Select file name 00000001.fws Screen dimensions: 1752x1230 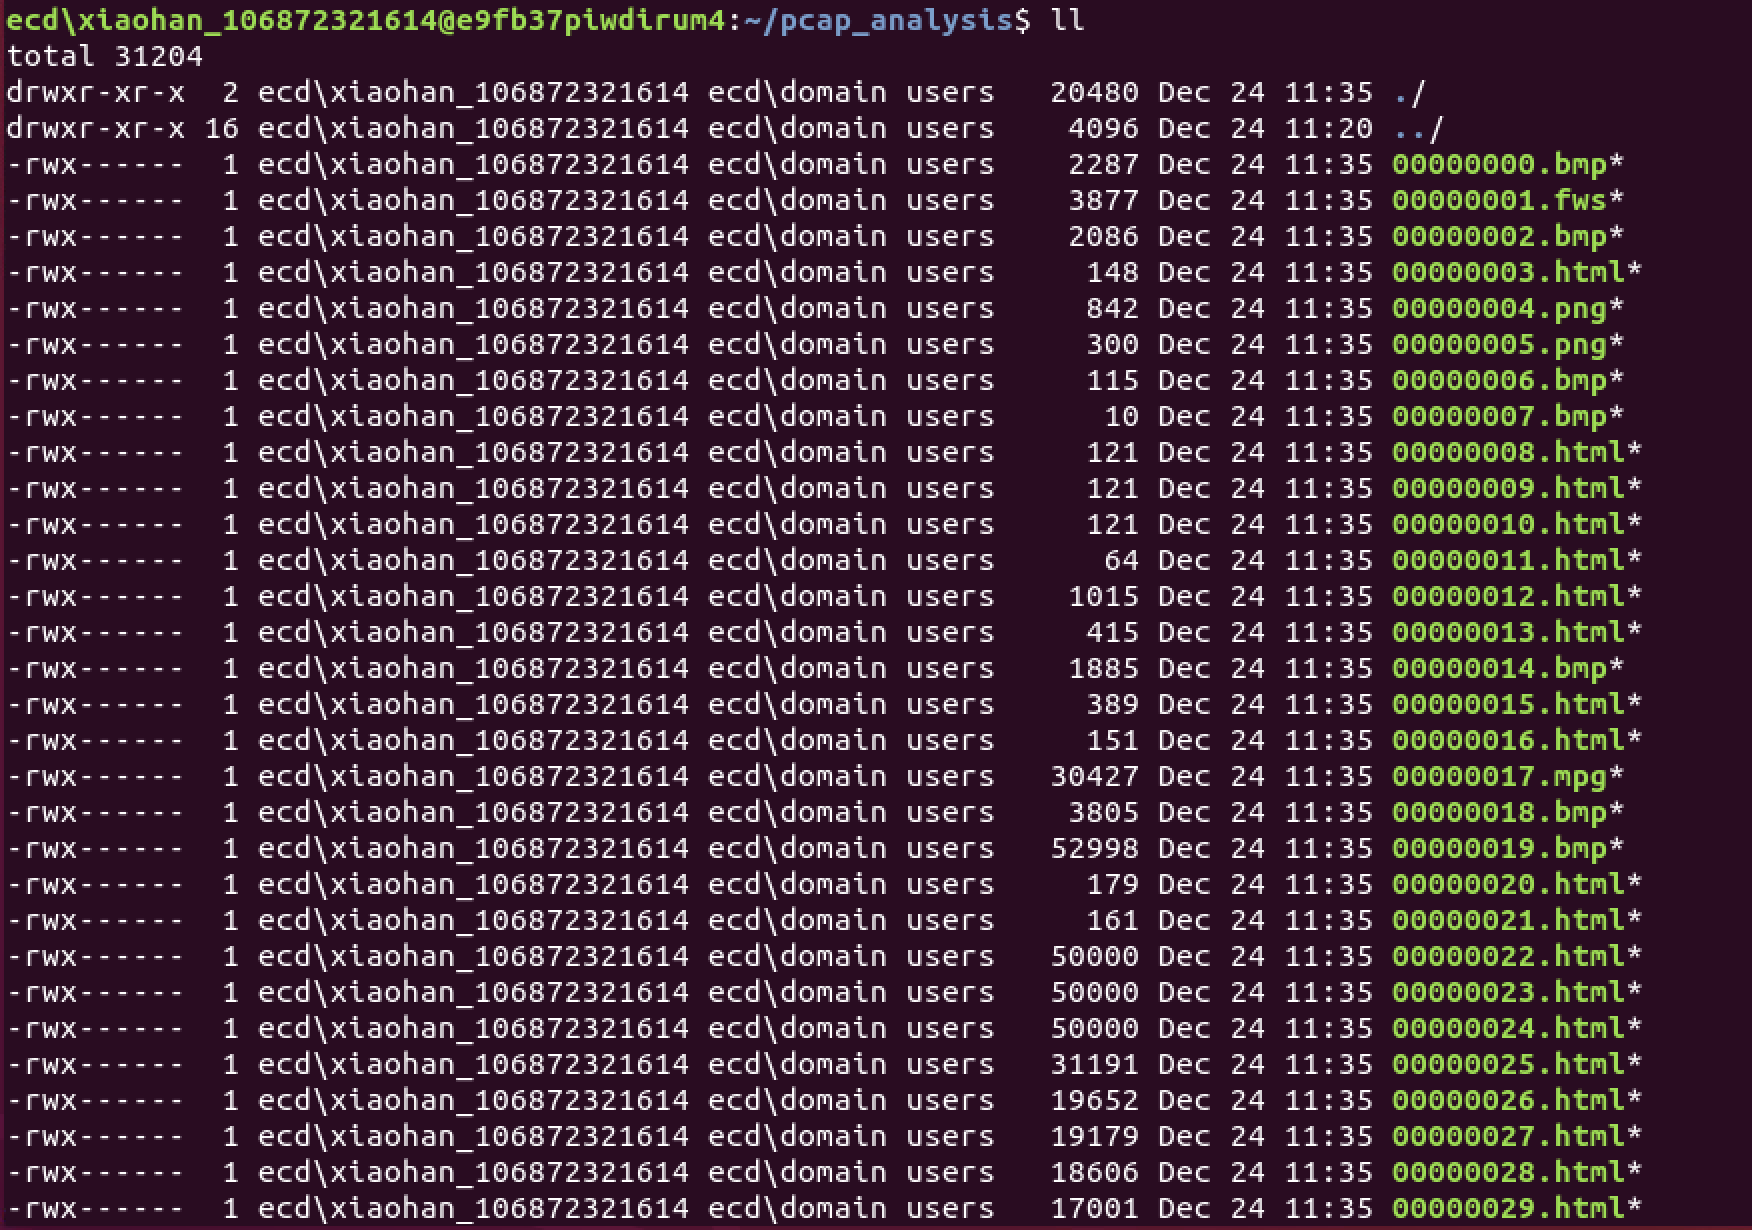(x=1499, y=200)
